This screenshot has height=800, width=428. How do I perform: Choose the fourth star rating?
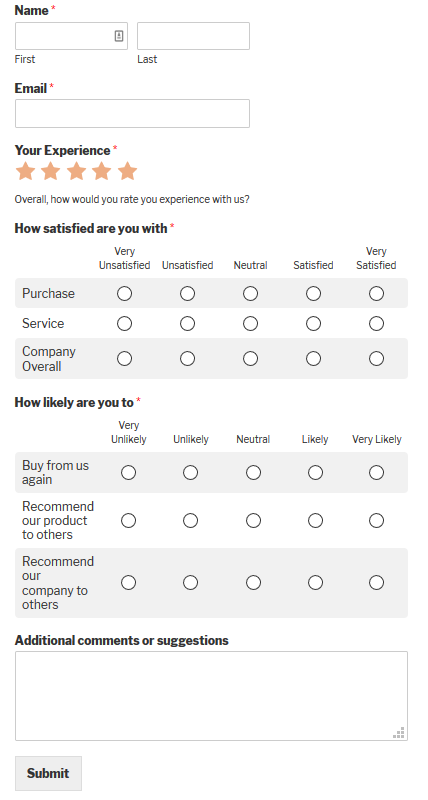click(x=102, y=171)
